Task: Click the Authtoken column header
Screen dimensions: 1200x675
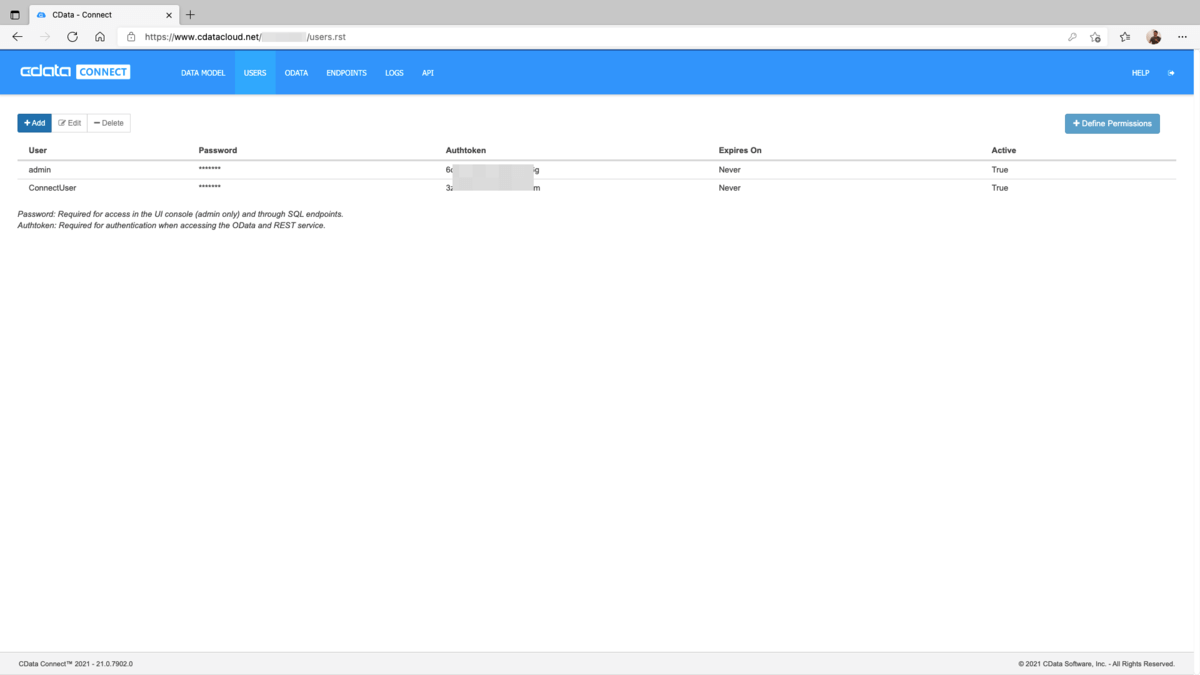Action: click(x=466, y=150)
